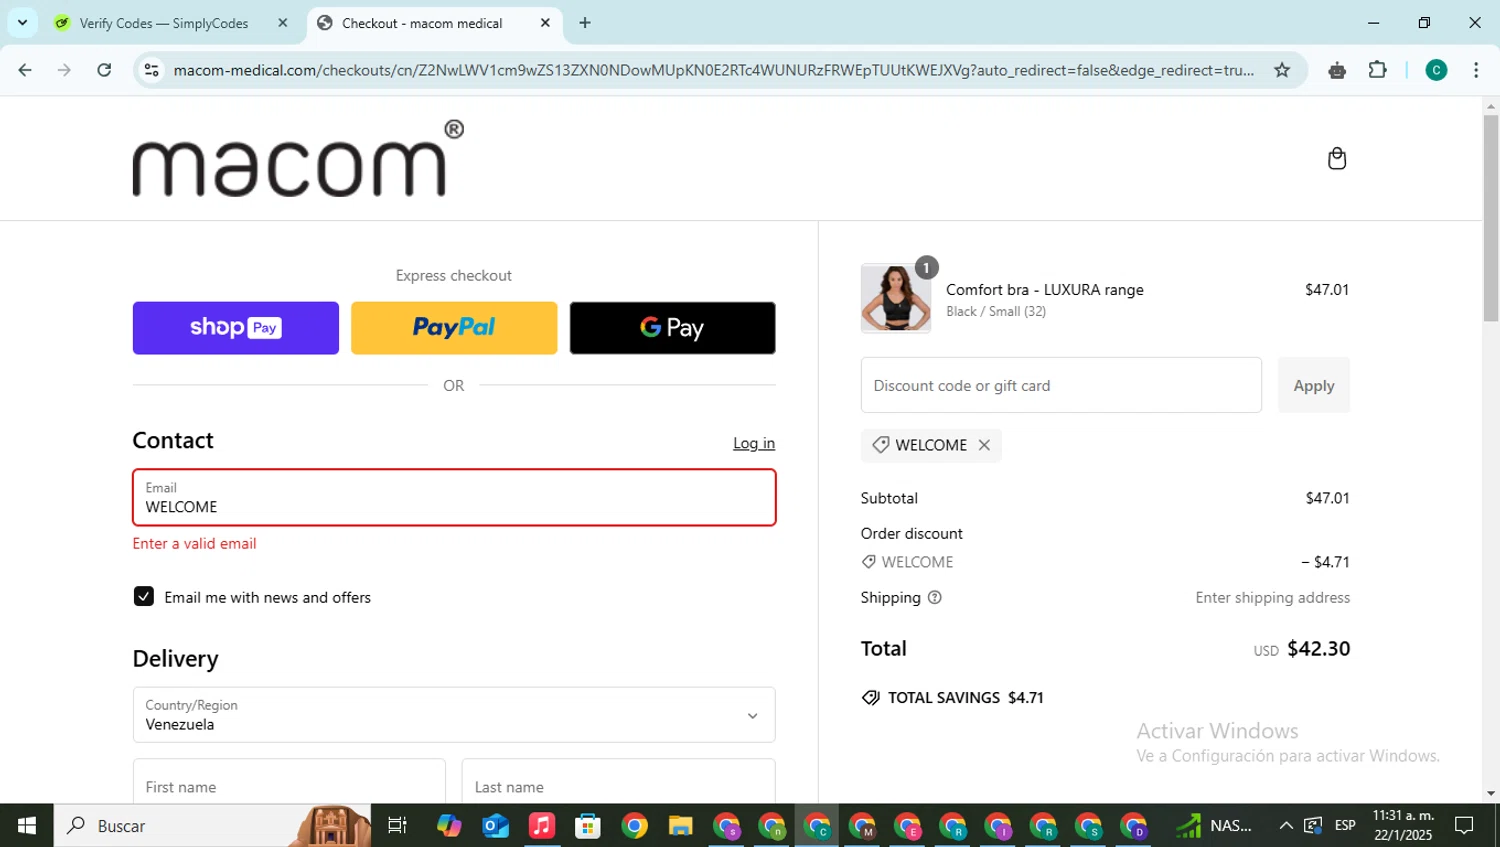Open the Chrome profile avatar C
This screenshot has height=847, width=1500.
click(1436, 70)
